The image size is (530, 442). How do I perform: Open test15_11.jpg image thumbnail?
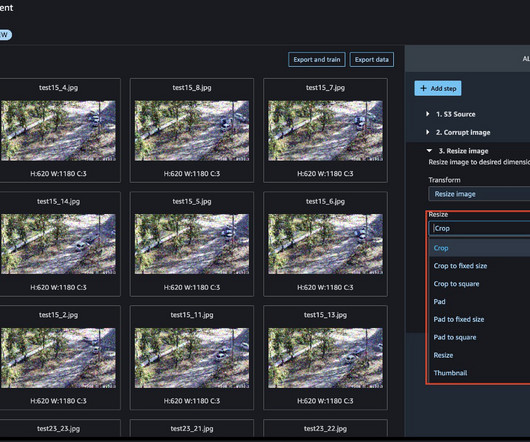pos(192,358)
